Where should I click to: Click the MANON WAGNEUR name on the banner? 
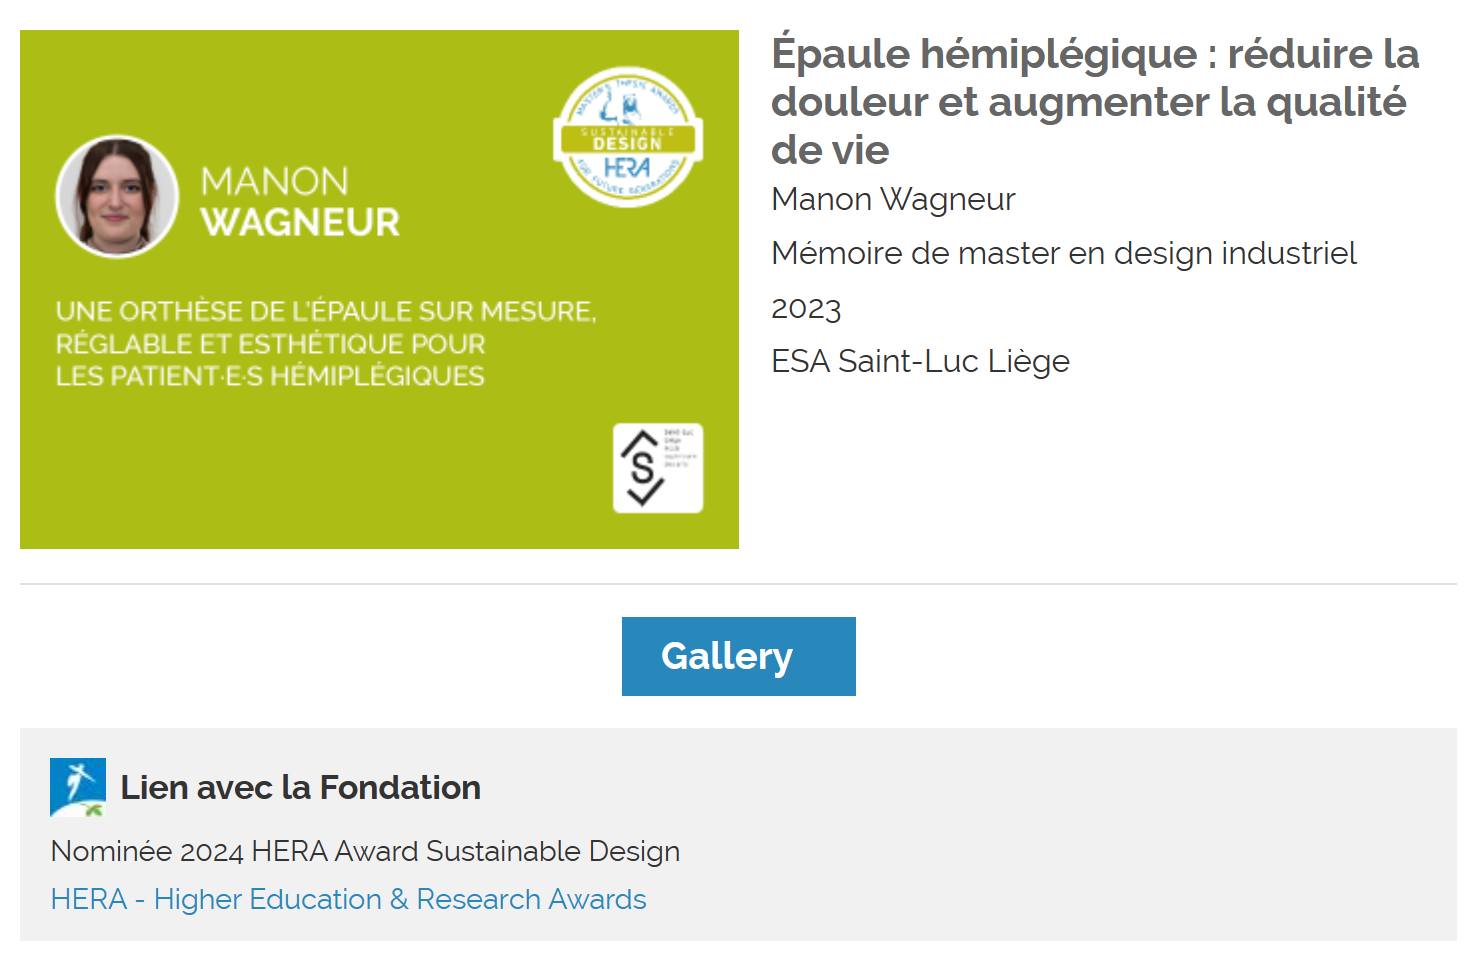click(x=300, y=201)
